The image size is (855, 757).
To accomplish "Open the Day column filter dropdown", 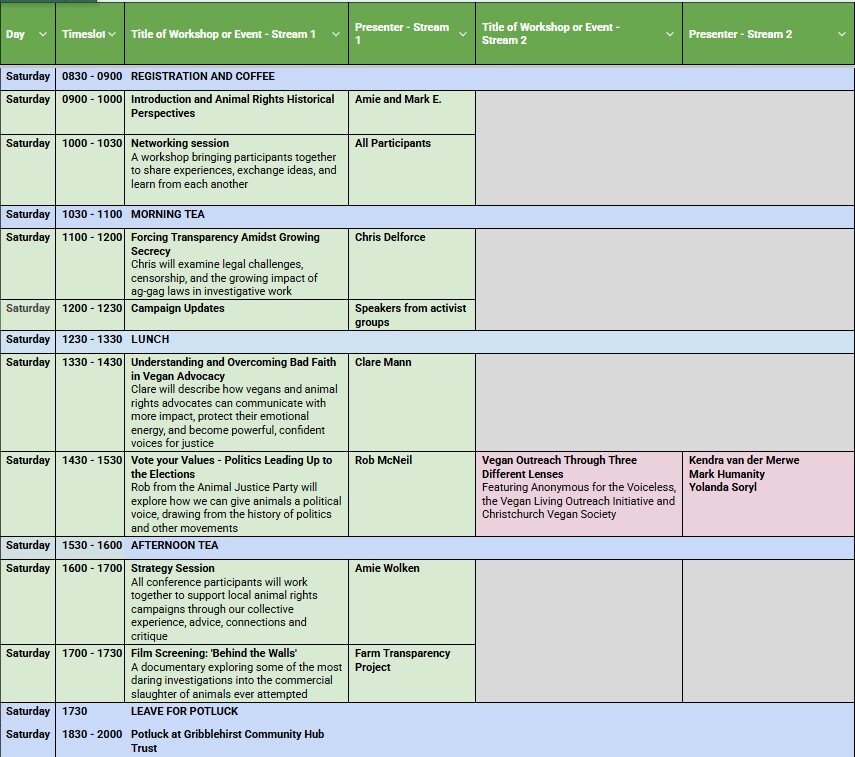I will tap(43, 34).
